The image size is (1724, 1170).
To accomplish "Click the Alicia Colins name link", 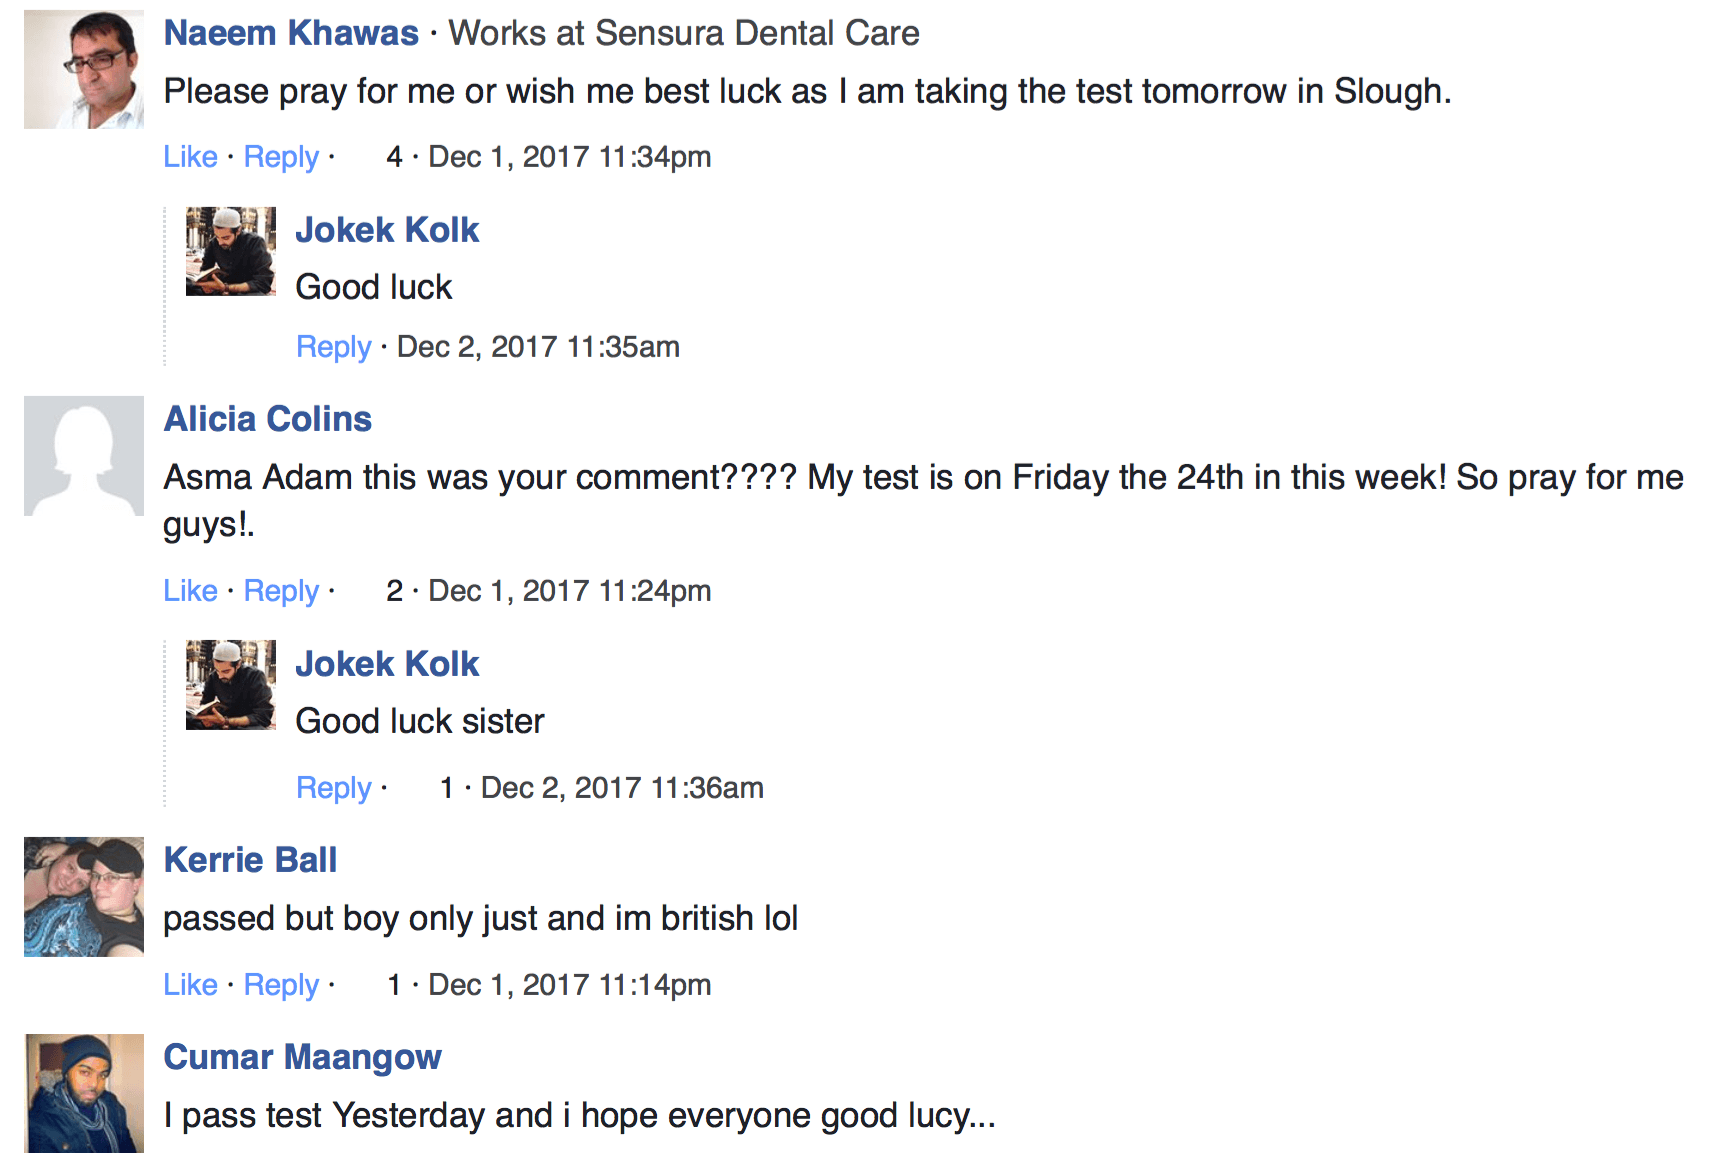I will (x=268, y=419).
